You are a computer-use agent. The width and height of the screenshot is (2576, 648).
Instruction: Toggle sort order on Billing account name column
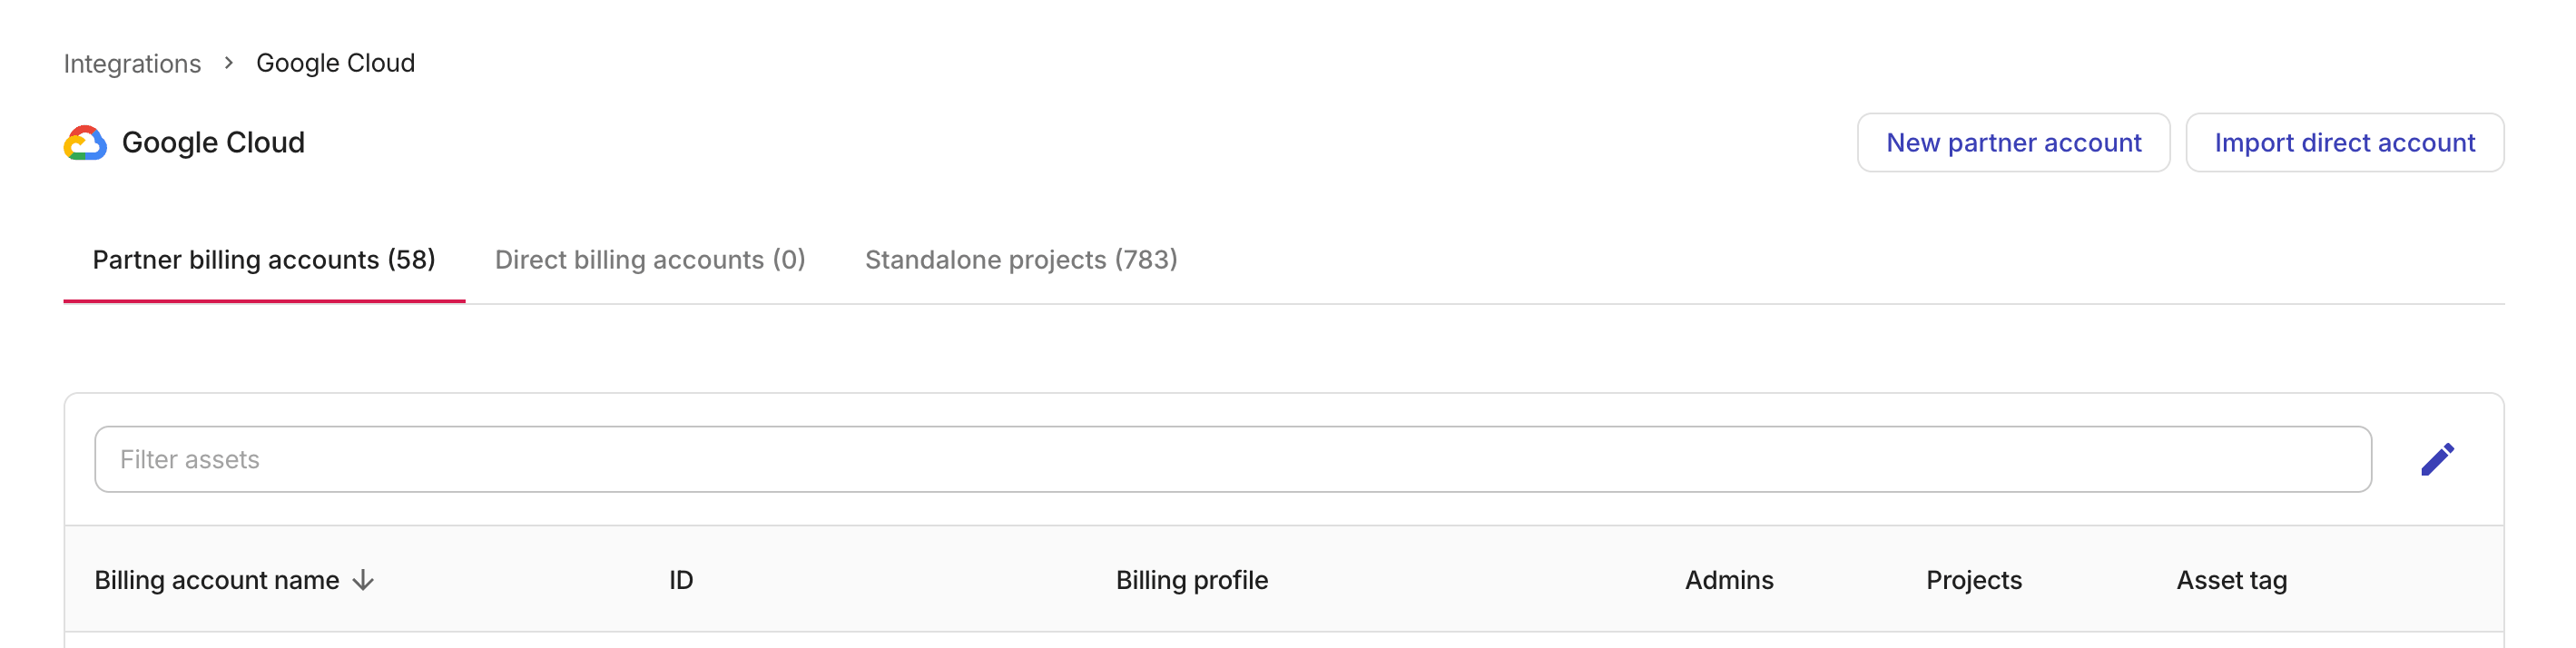point(218,580)
